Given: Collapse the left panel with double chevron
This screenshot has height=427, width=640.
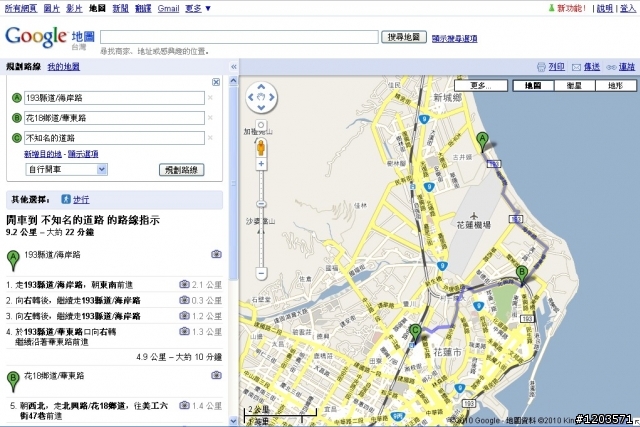Looking at the screenshot, I should click(x=233, y=67).
